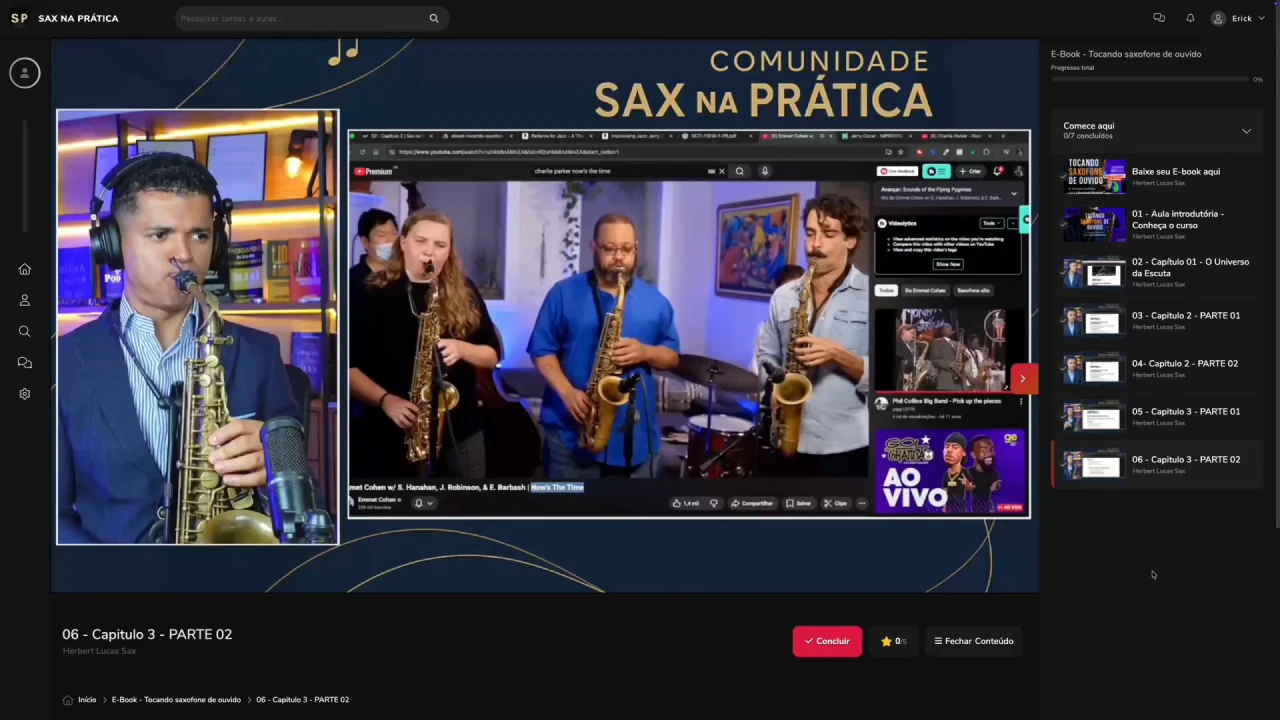1280x720 pixels.
Task: Open messages from the top header chat icon
Action: 1159,18
